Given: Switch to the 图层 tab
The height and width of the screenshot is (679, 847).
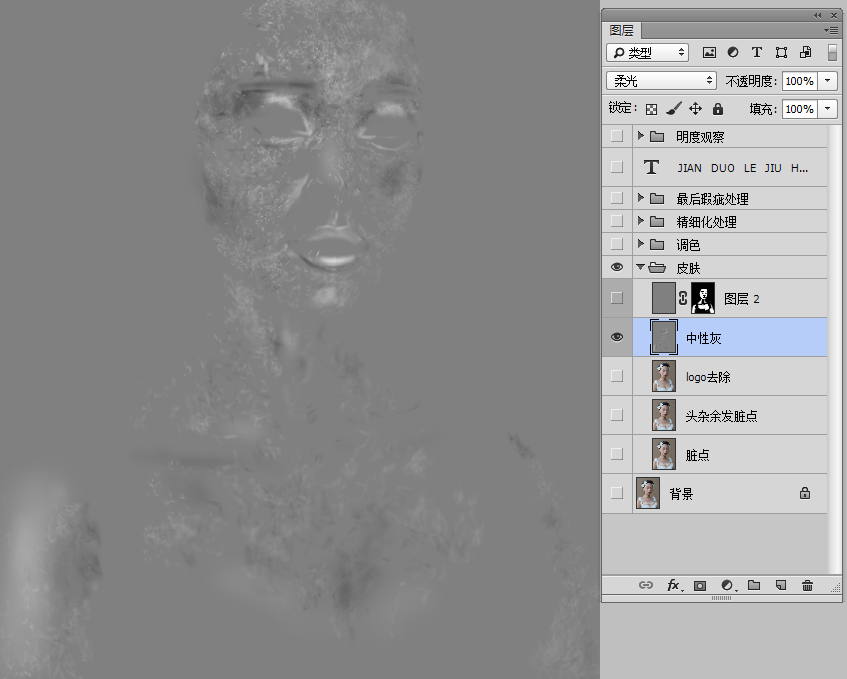Looking at the screenshot, I should [622, 31].
